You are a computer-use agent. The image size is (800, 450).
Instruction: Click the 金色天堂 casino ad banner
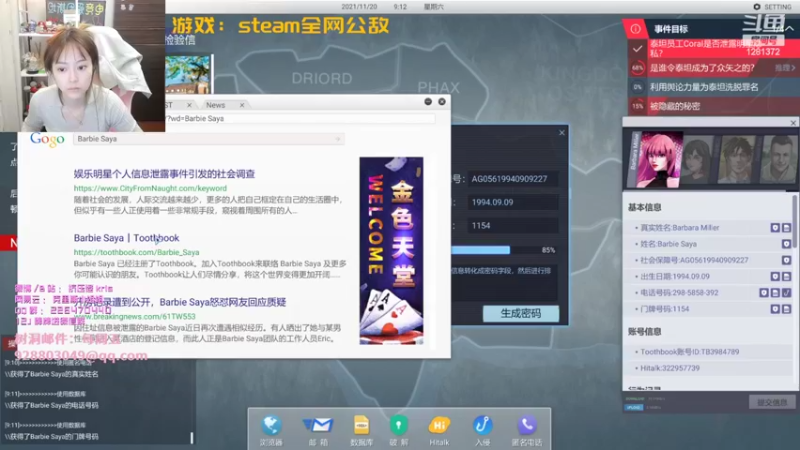[391, 251]
